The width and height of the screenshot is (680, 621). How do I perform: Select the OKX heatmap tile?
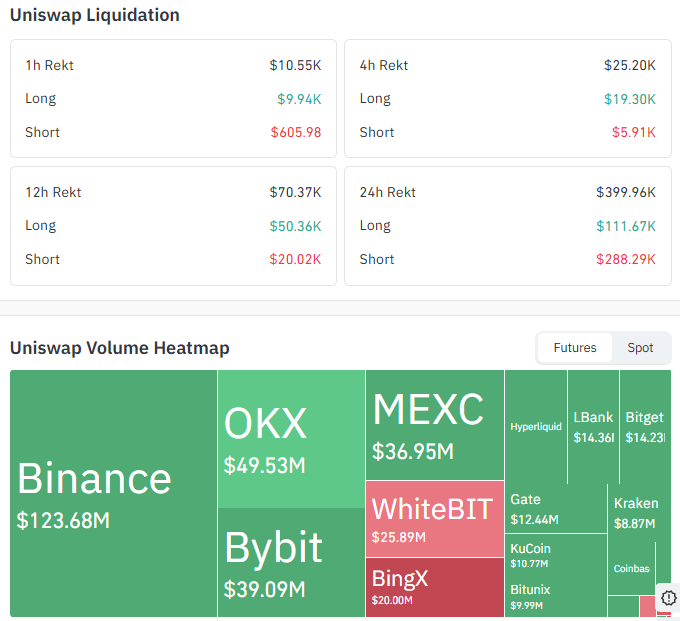pos(291,439)
